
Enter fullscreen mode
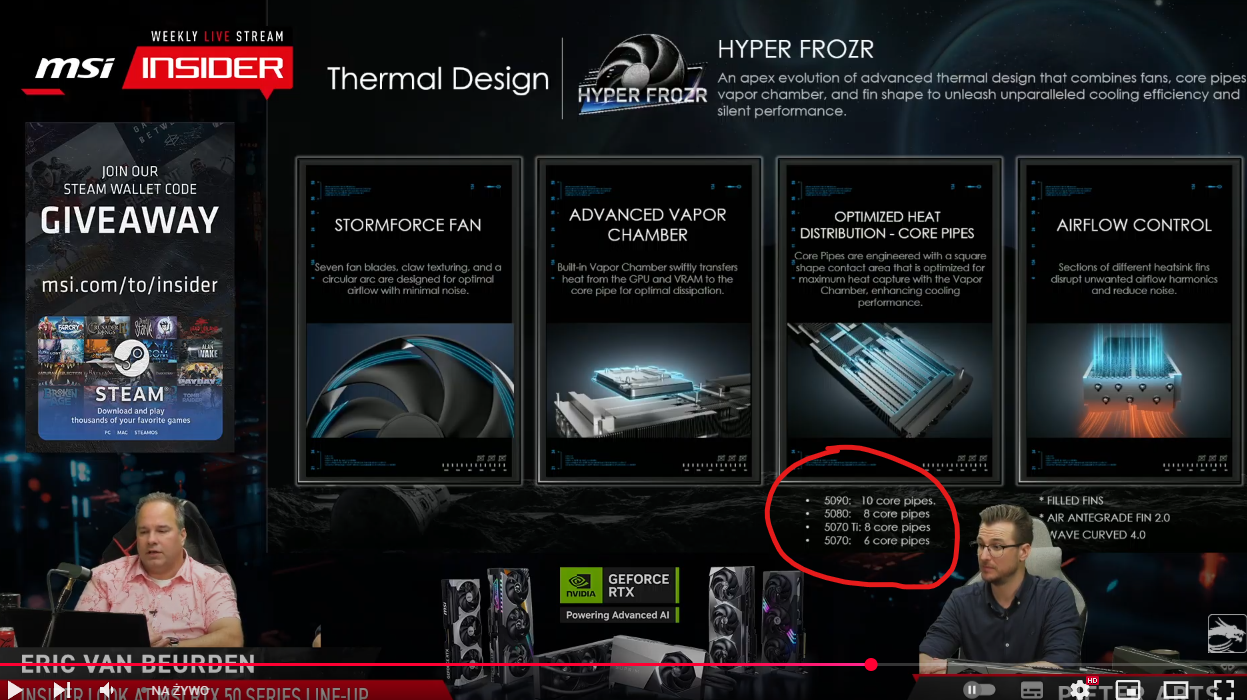[x=1223, y=689]
